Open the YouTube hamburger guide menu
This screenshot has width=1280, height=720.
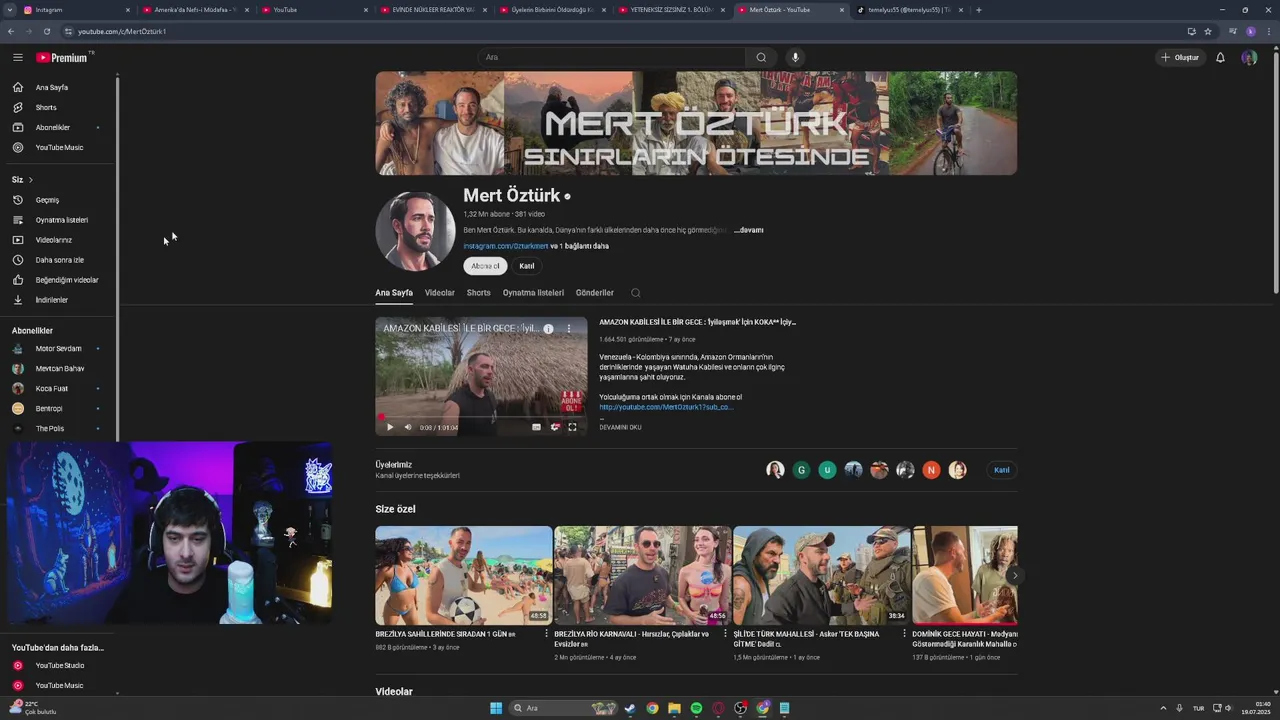[x=18, y=57]
